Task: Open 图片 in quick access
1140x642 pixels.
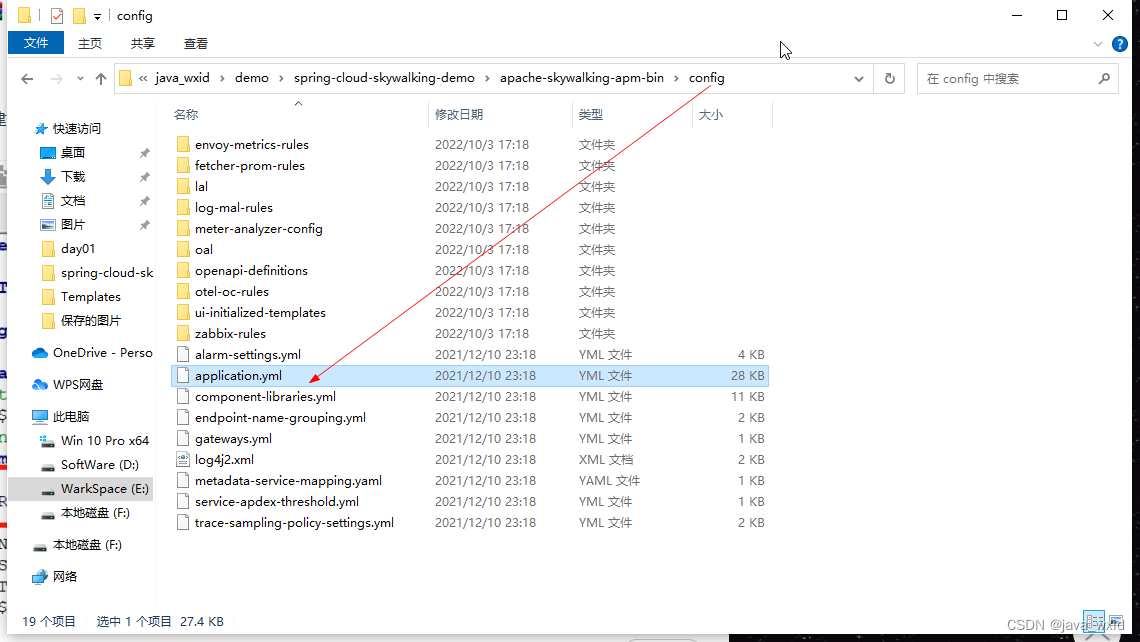Action: point(73,225)
